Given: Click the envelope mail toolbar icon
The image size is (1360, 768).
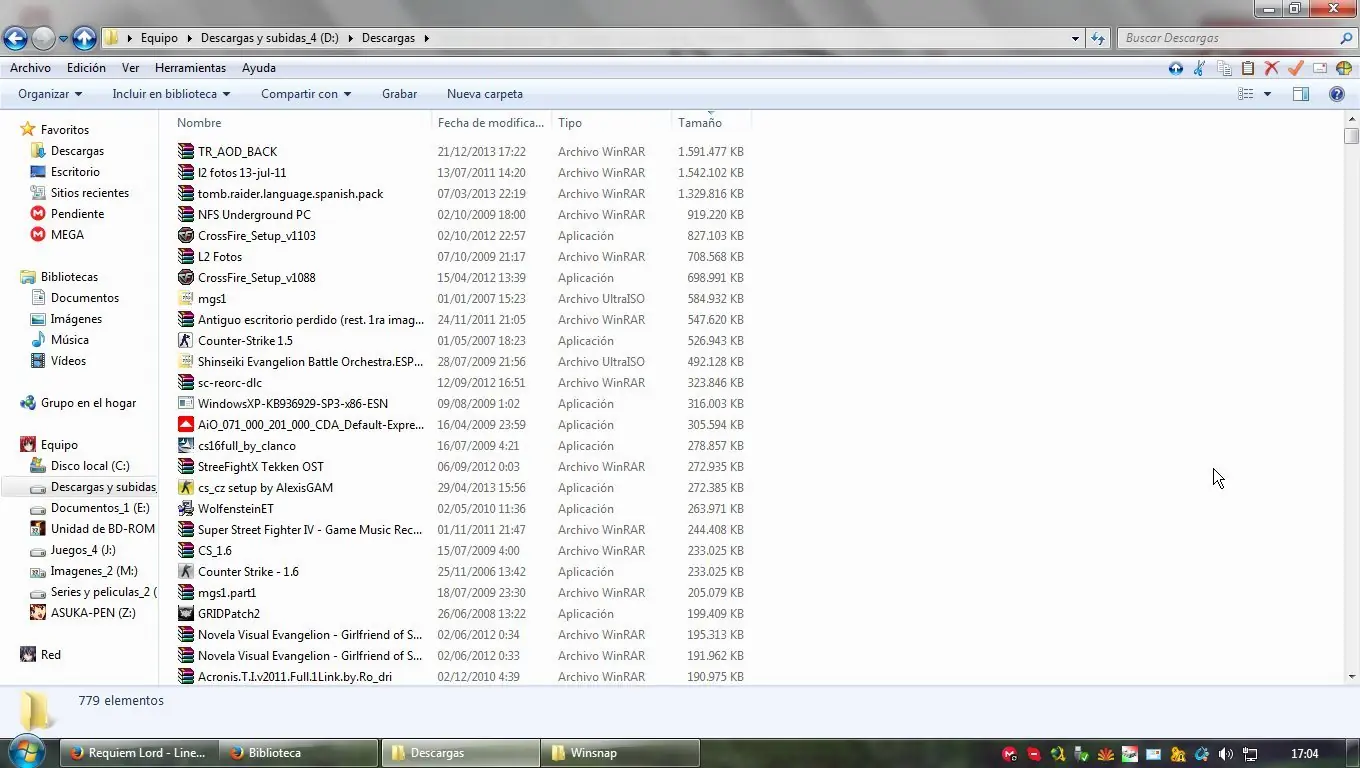Looking at the screenshot, I should (1320, 68).
